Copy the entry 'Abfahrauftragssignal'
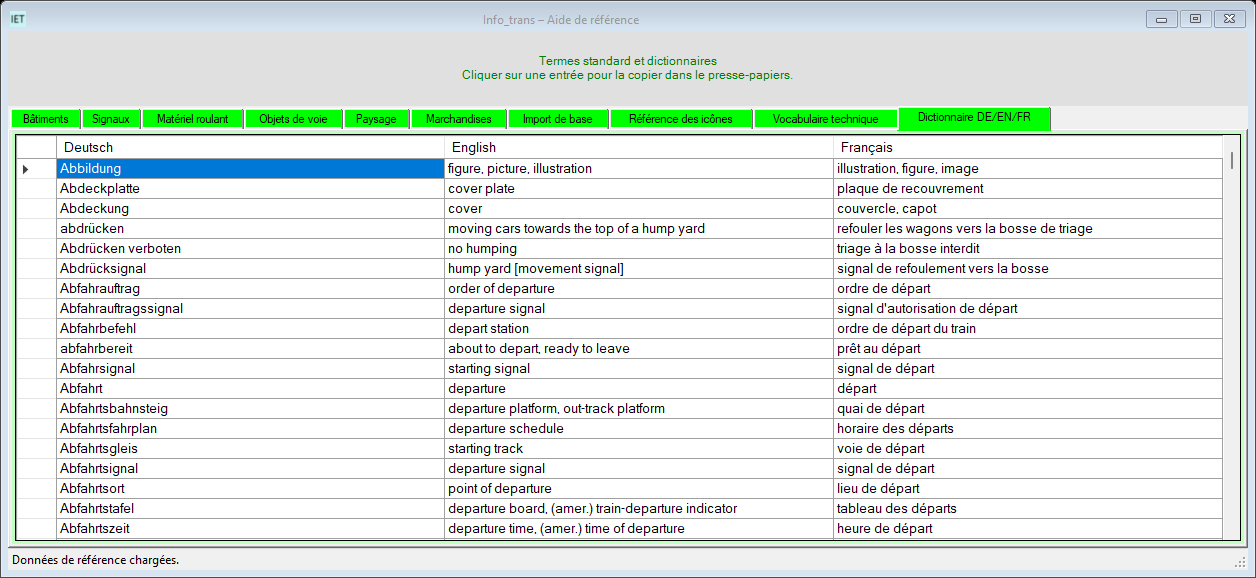Image resolution: width=1256 pixels, height=578 pixels. pos(250,309)
